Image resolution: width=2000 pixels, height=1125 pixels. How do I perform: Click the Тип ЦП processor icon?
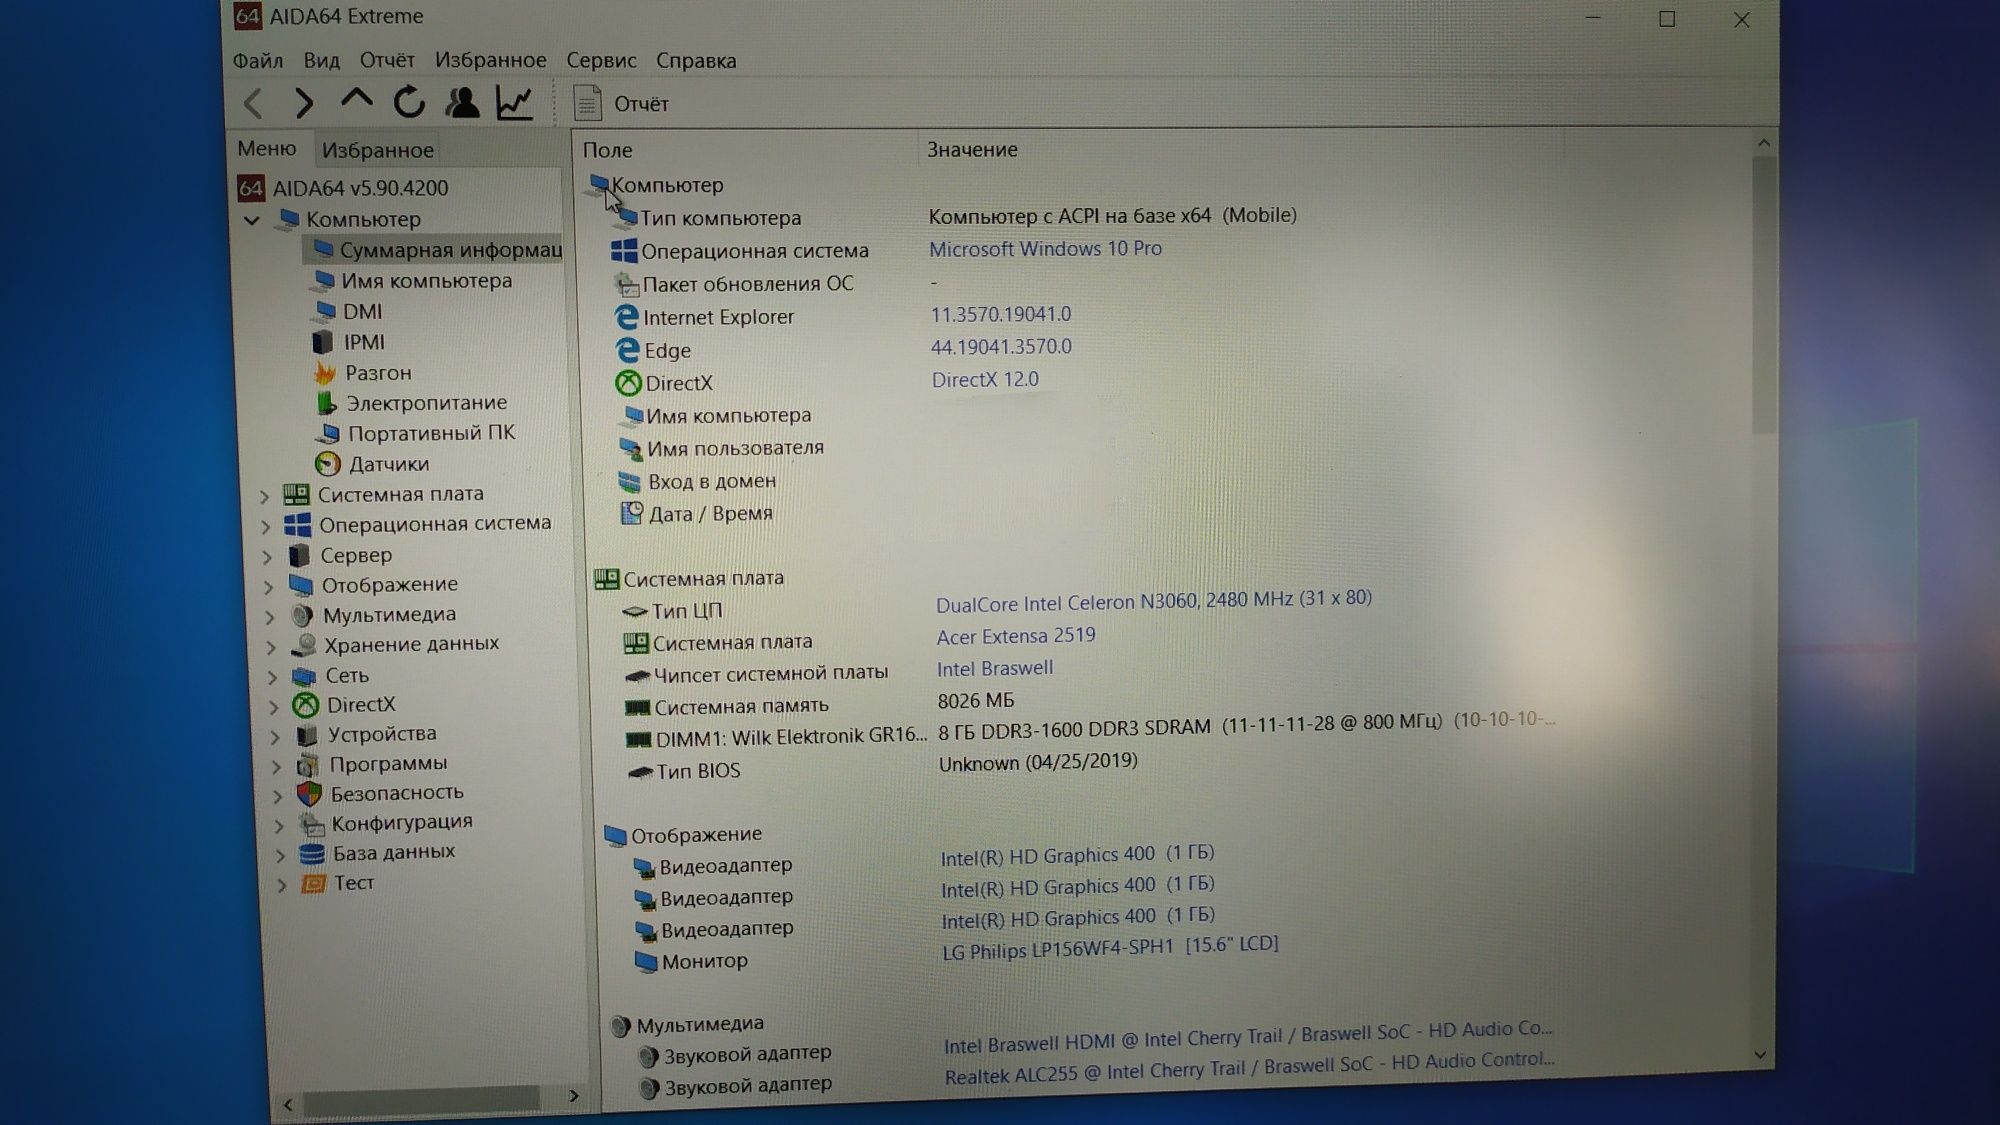pyautogui.click(x=634, y=611)
